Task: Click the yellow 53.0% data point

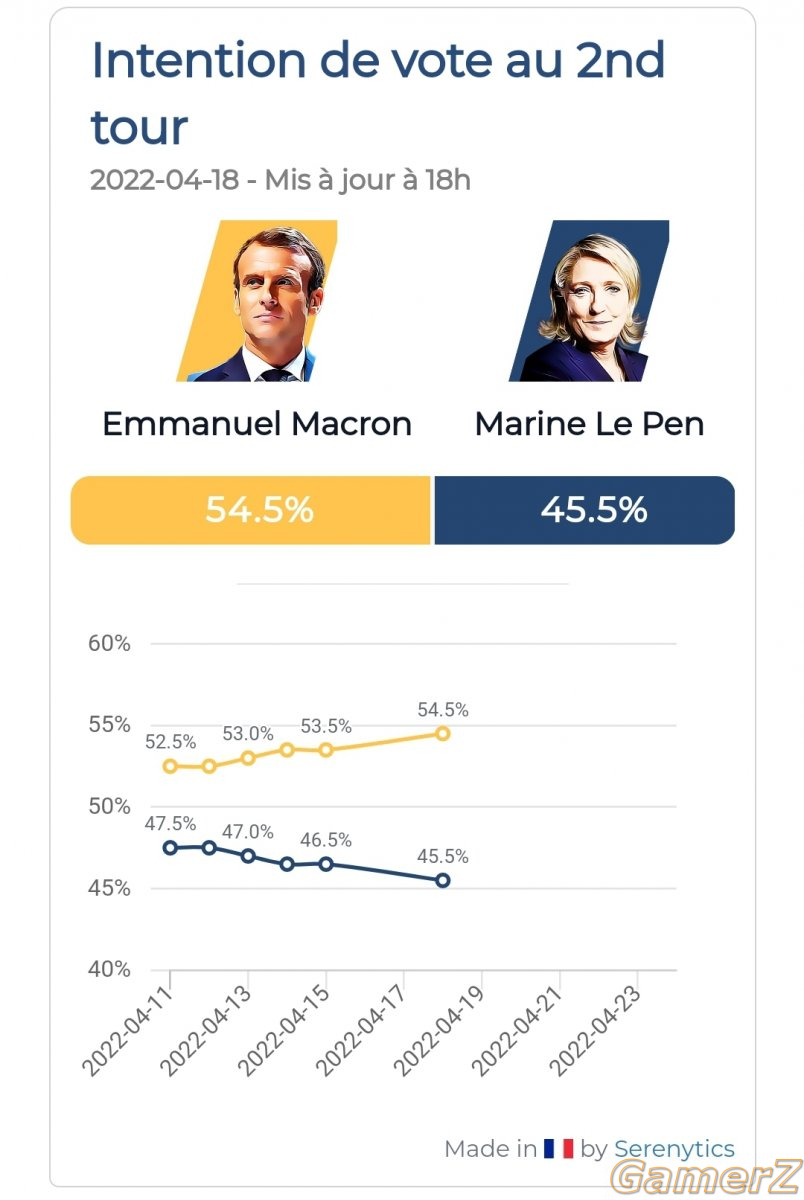Action: point(248,758)
